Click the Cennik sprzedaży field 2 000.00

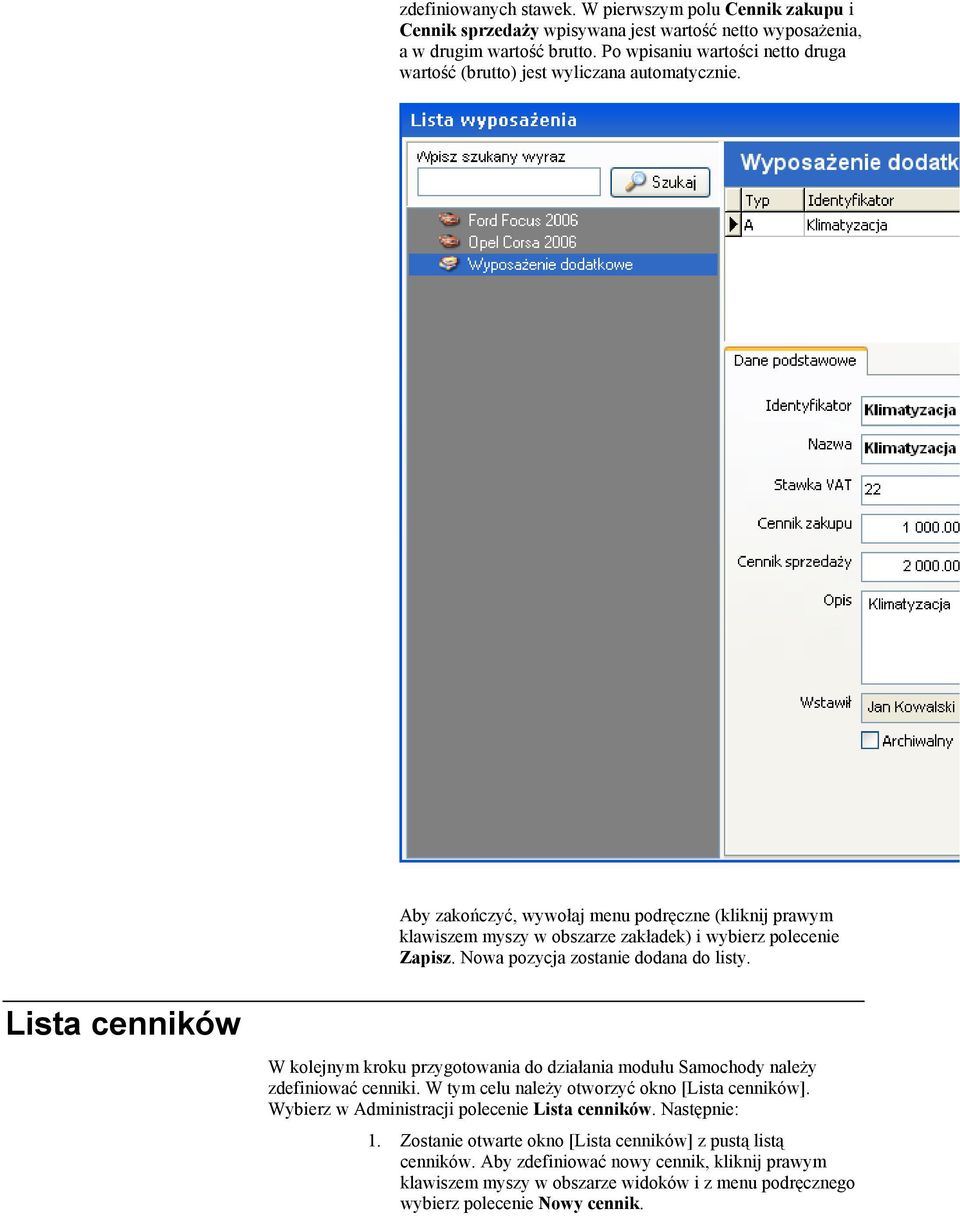(910, 566)
